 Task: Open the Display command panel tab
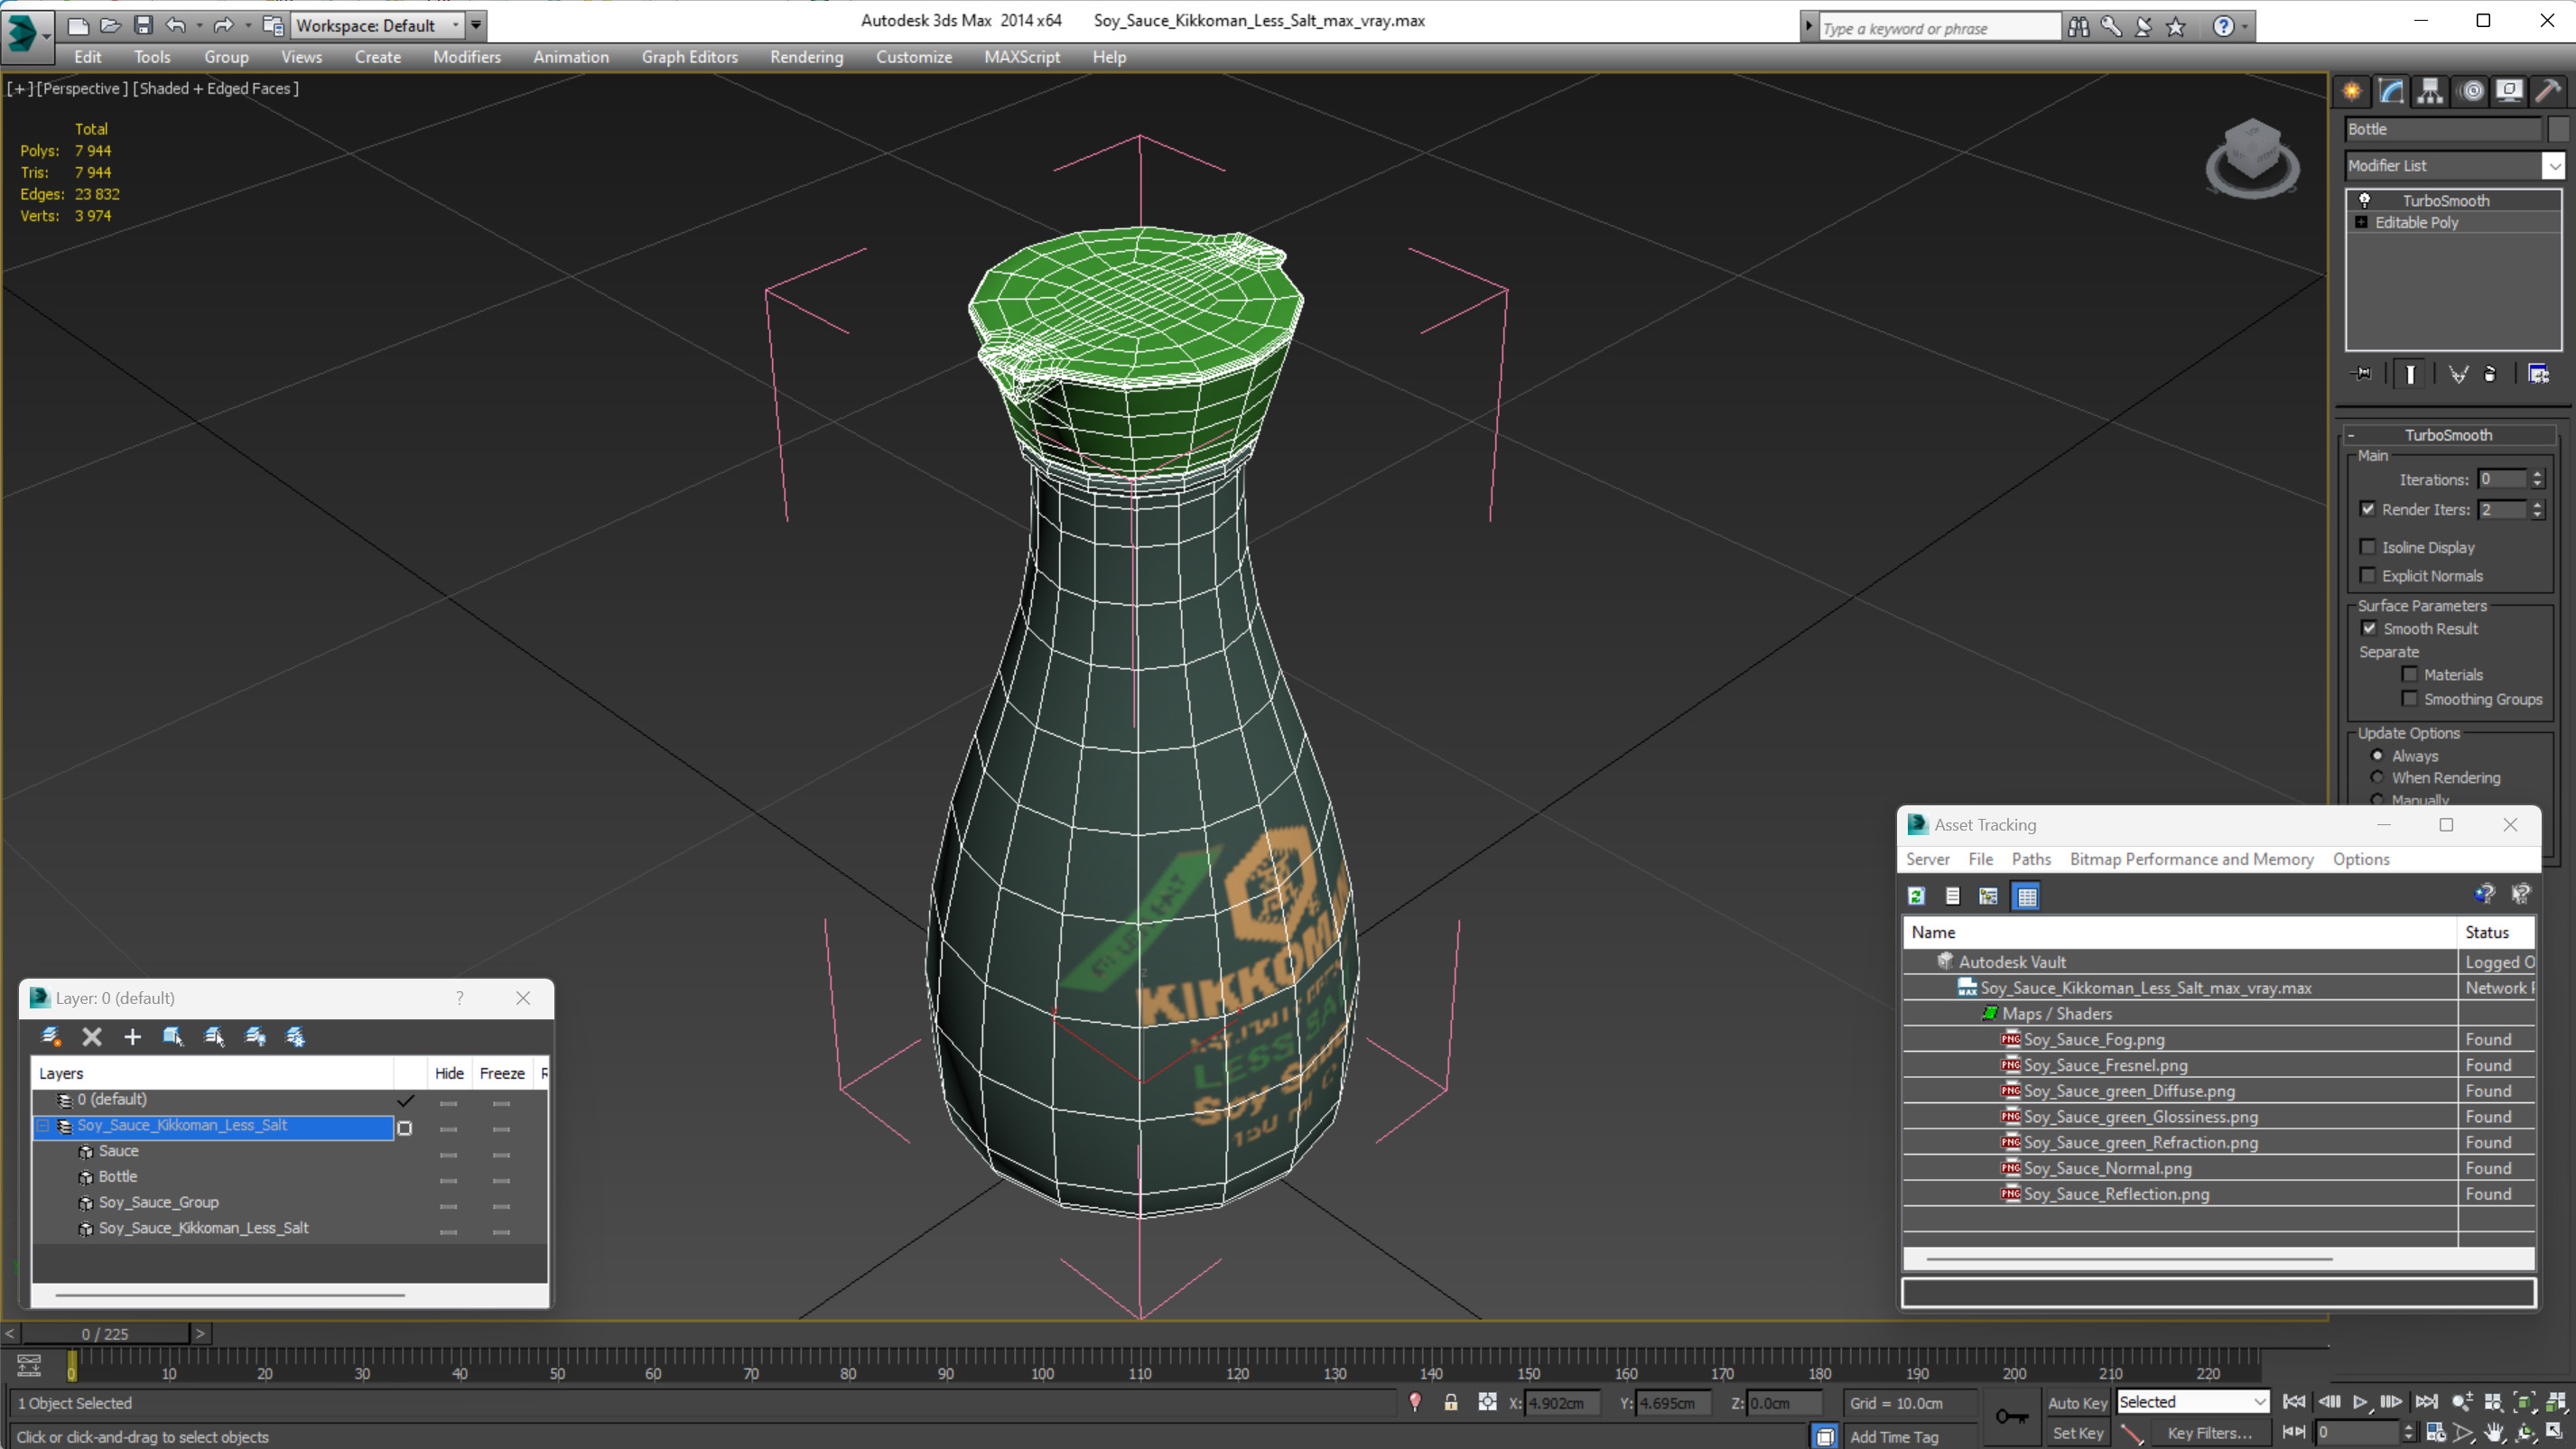click(2509, 92)
